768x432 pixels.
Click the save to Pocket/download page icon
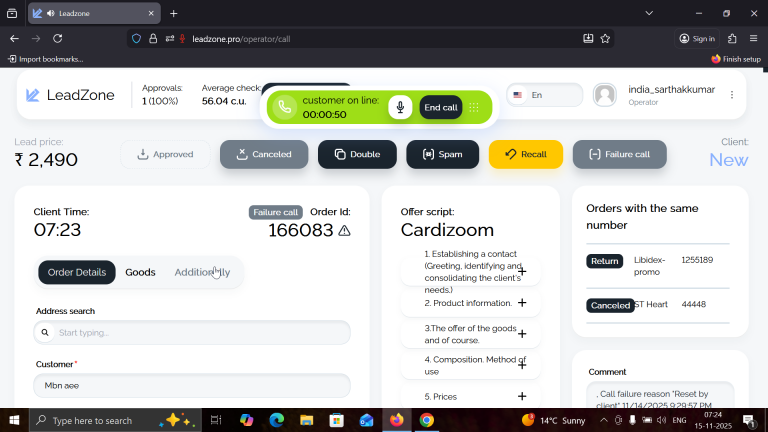pos(588,39)
